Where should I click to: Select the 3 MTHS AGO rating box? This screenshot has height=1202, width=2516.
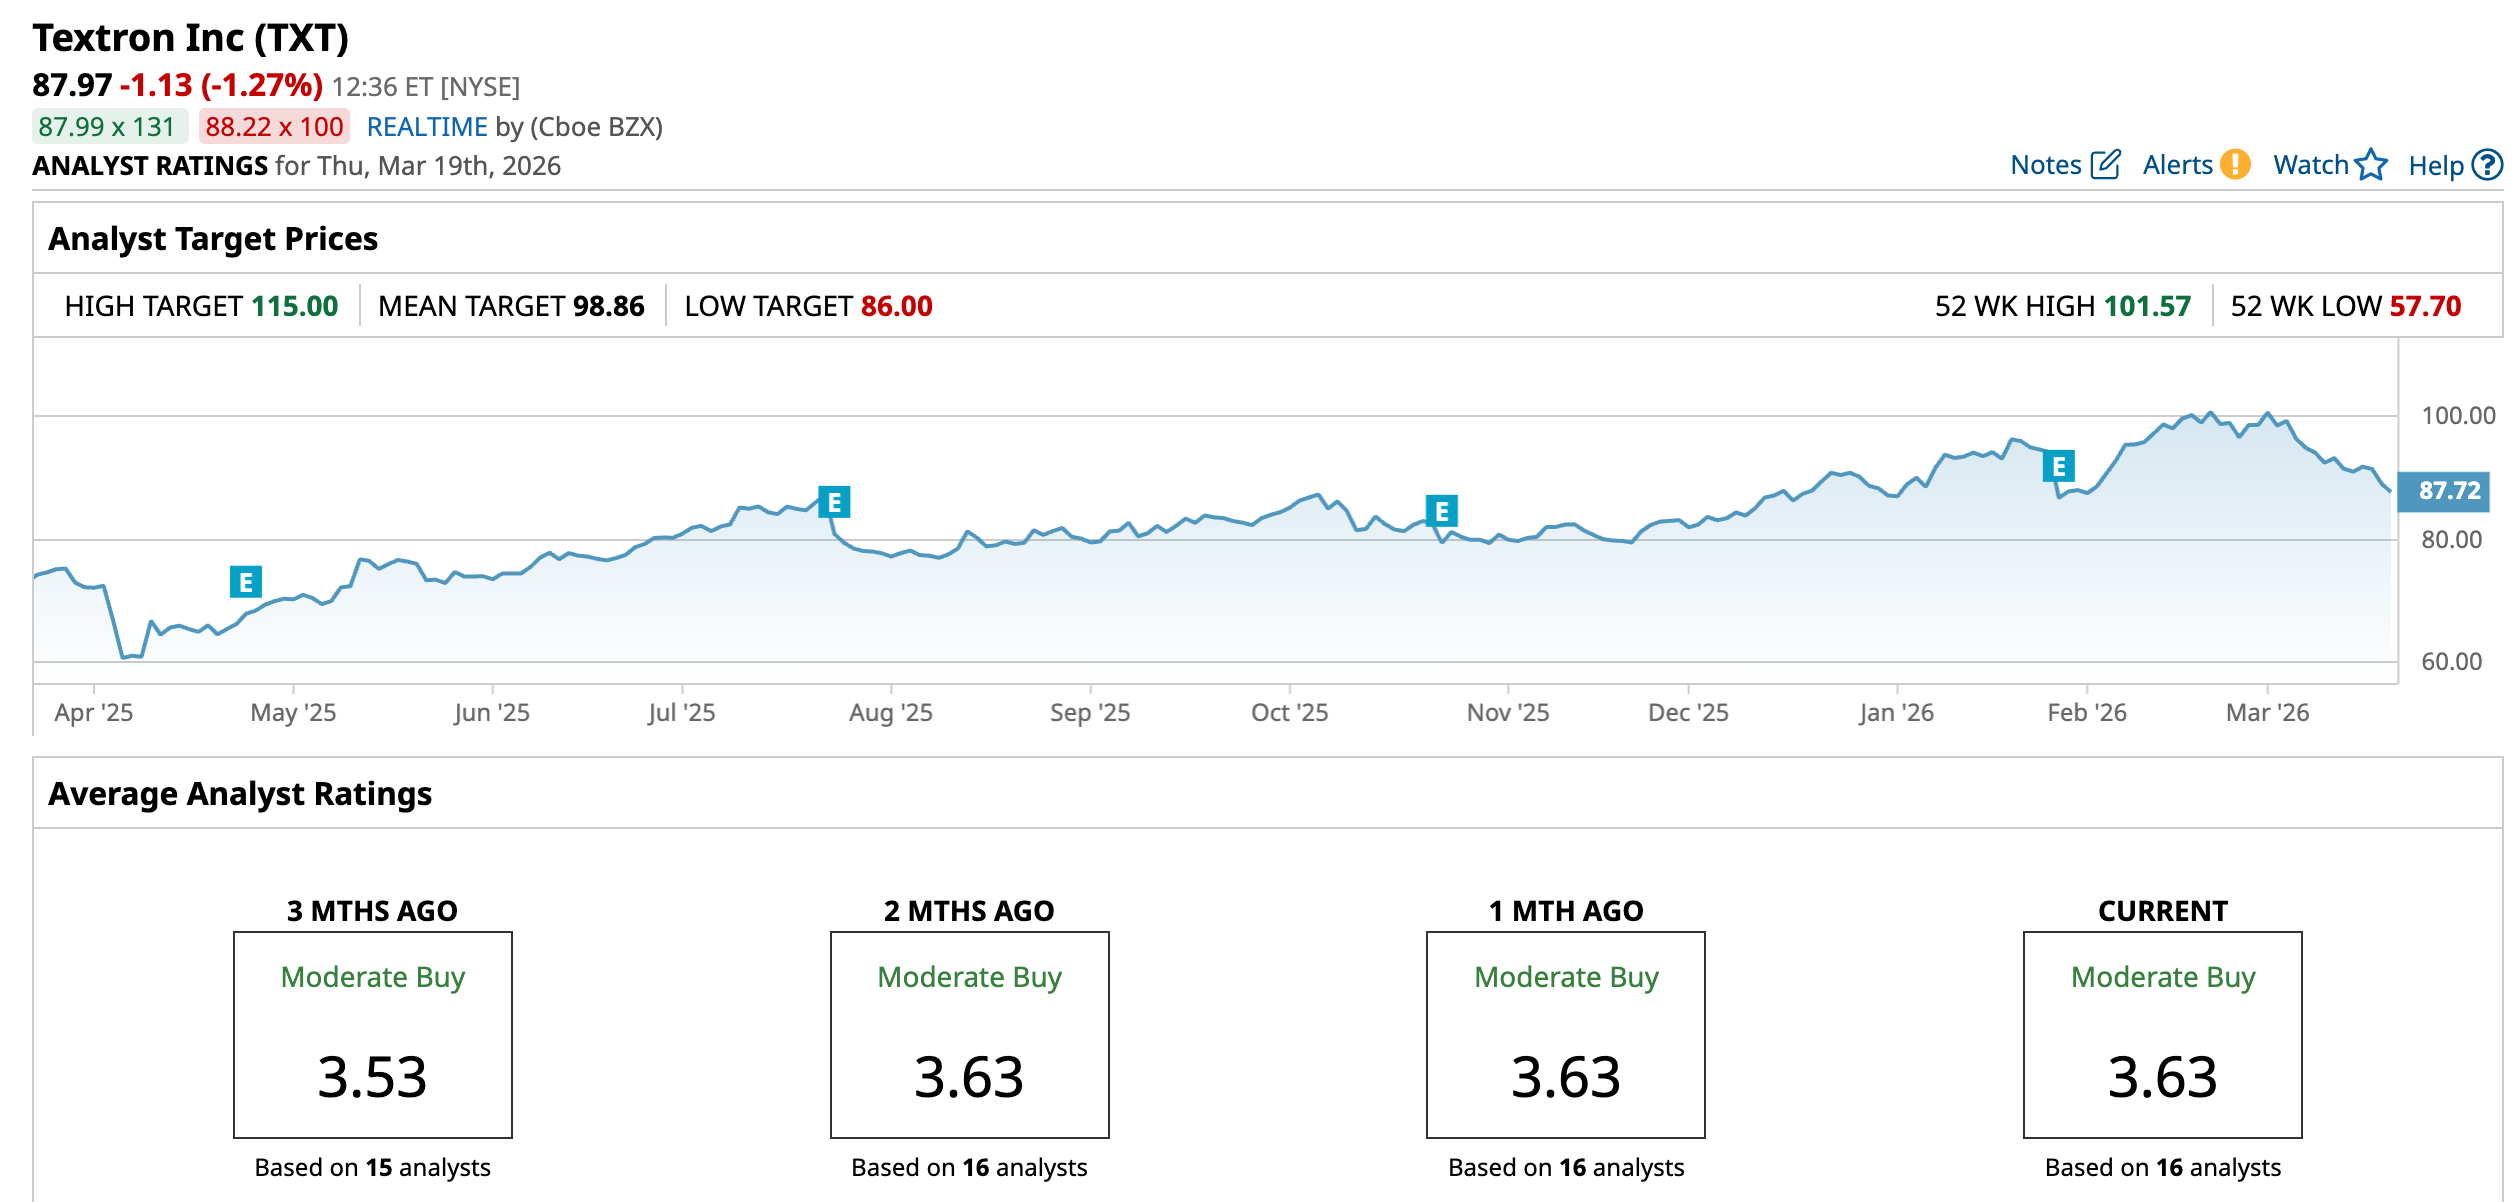click(373, 1034)
